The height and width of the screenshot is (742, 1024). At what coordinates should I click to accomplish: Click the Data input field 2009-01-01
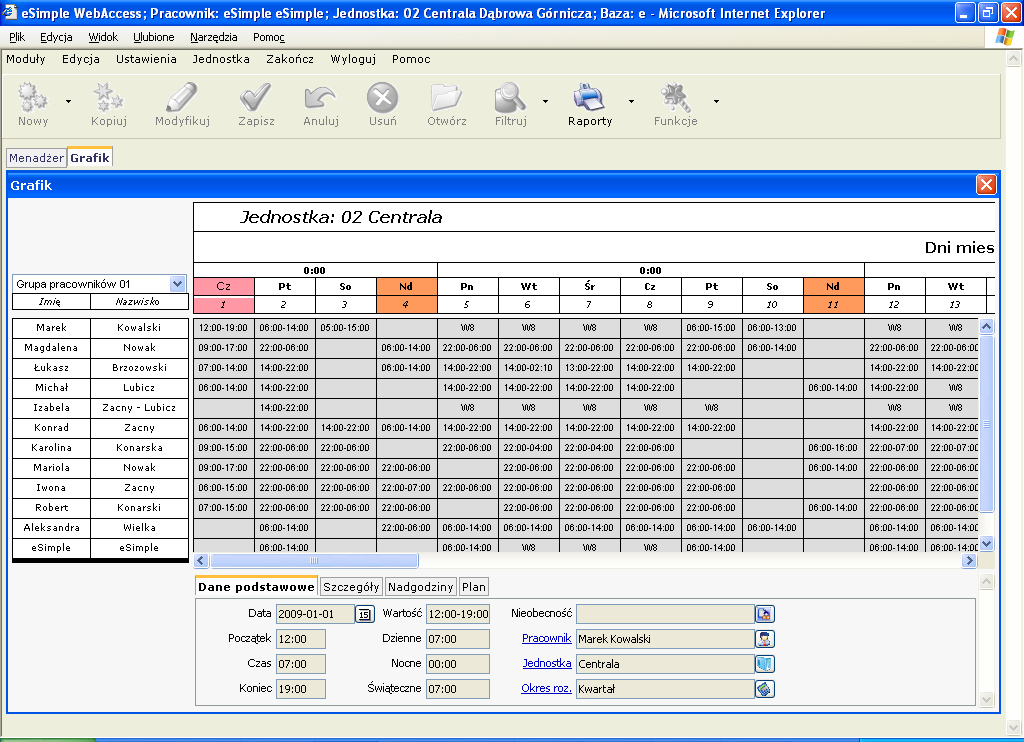click(x=315, y=614)
